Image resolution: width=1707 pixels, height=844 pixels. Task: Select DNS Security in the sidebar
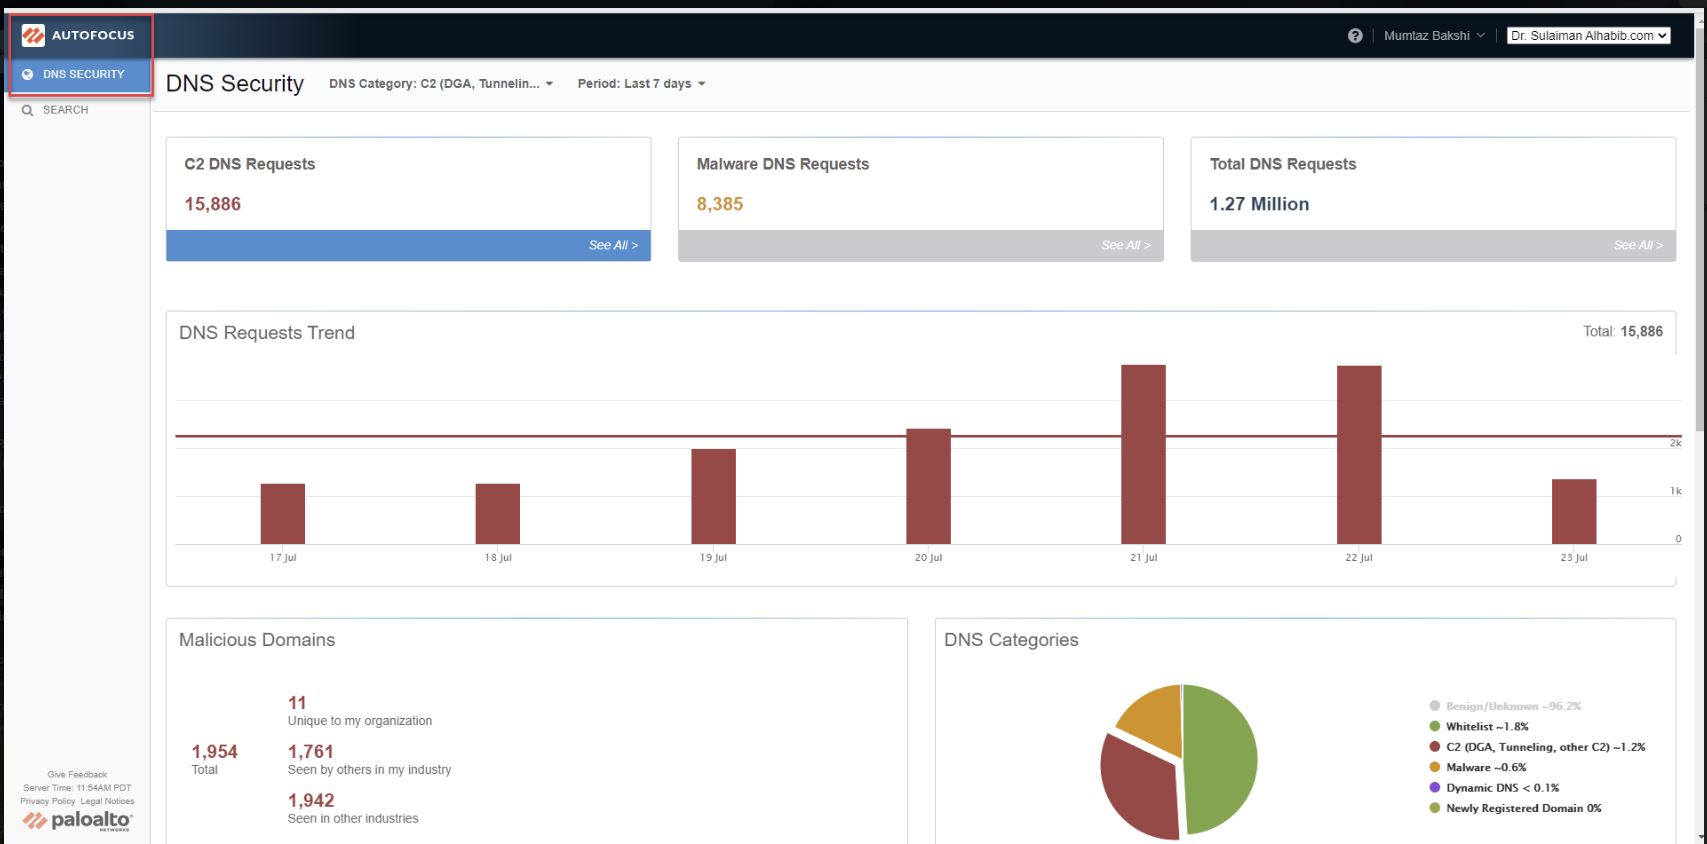point(83,74)
